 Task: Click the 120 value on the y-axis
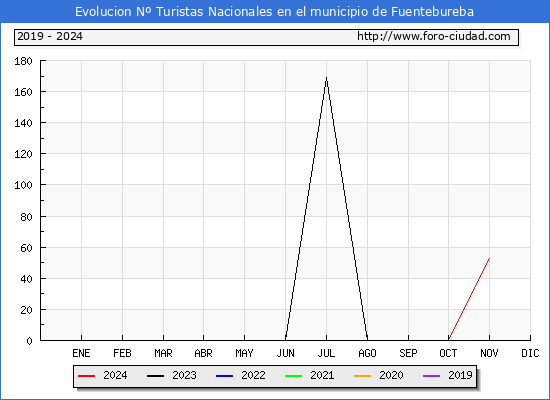tap(23, 154)
